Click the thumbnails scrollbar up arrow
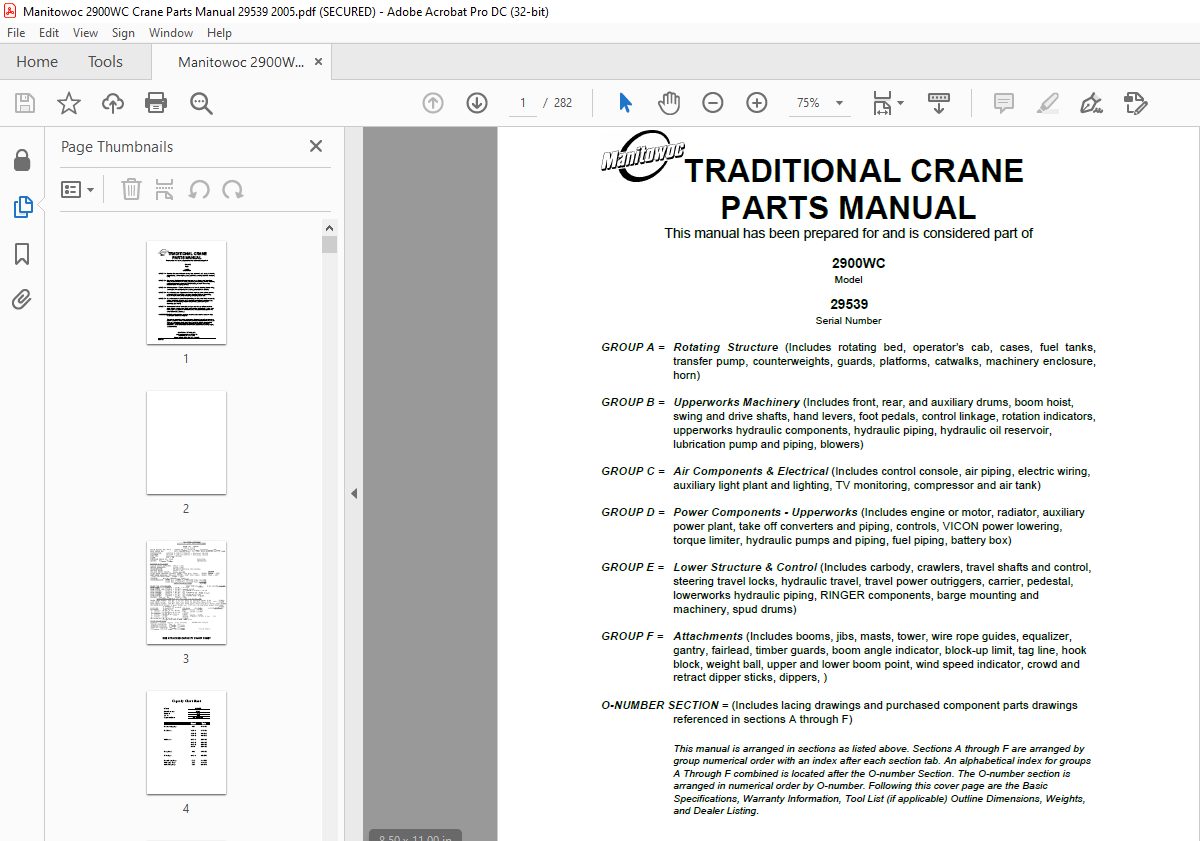The image size is (1200, 841). 330,227
